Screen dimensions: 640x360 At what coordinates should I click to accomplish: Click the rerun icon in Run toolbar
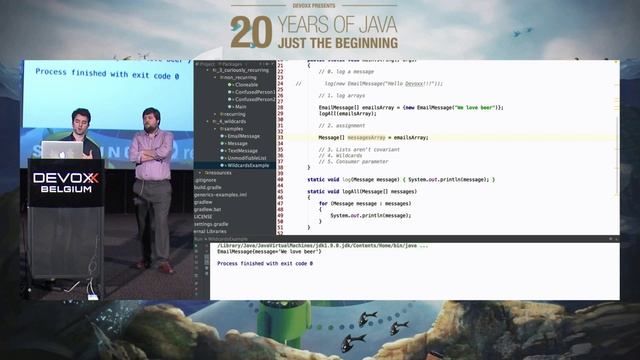click(196, 246)
